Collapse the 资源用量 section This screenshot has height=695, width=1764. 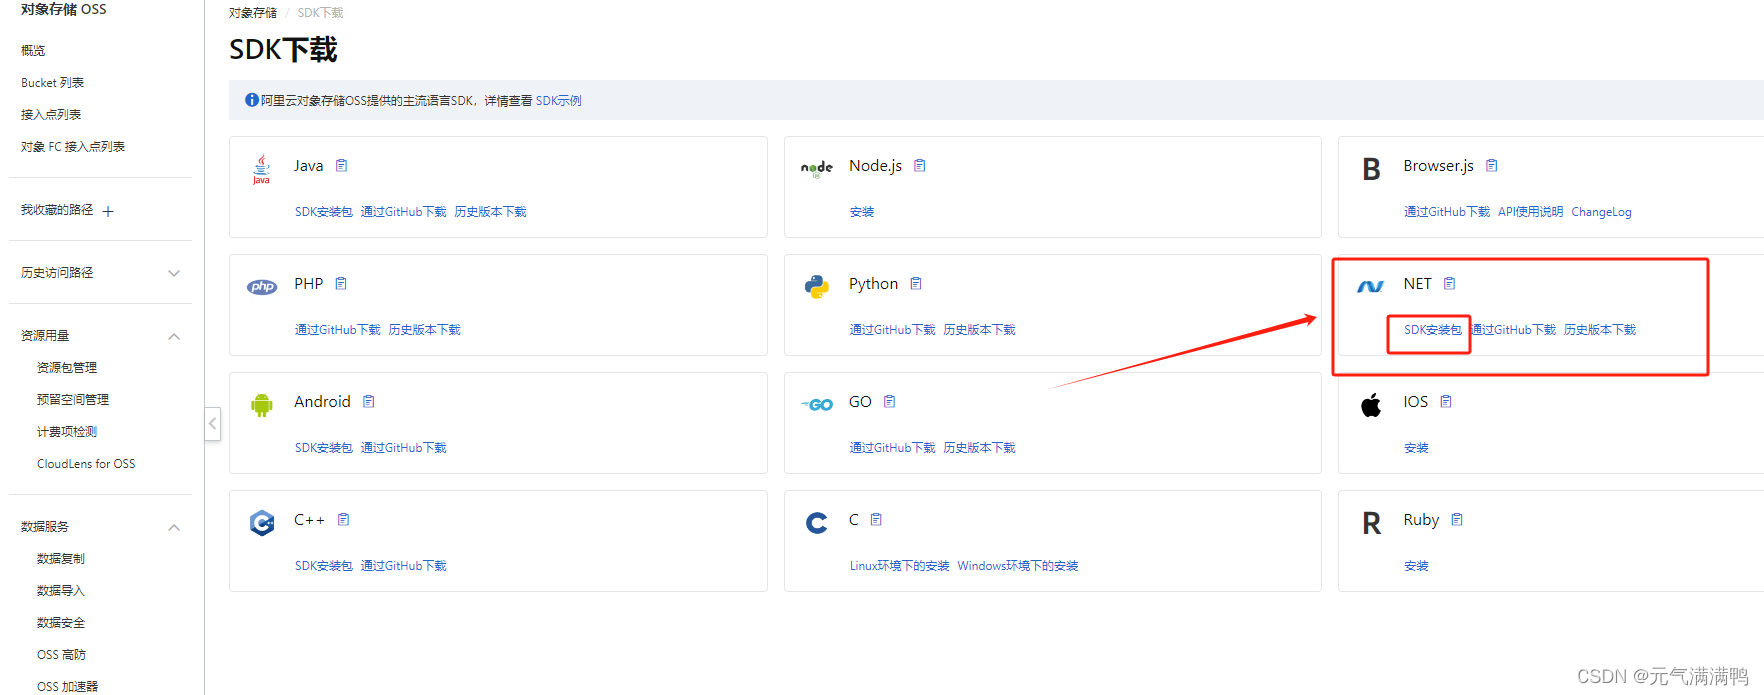[x=174, y=336]
